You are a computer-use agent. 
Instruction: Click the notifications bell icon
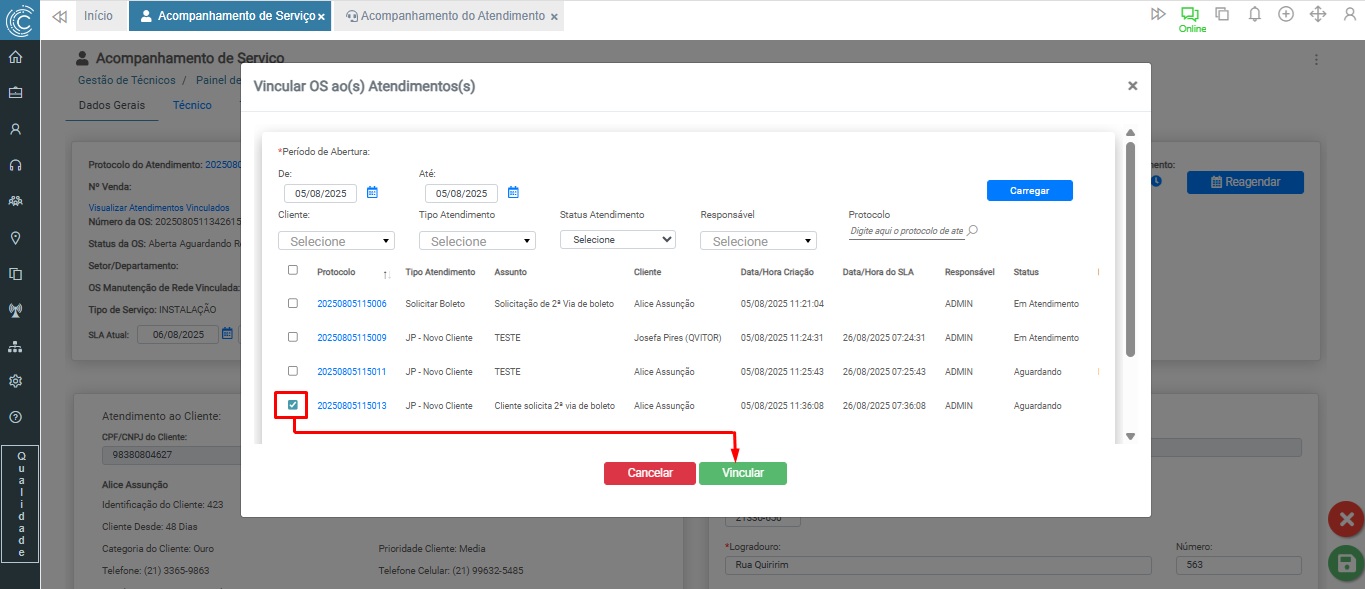pos(1254,14)
